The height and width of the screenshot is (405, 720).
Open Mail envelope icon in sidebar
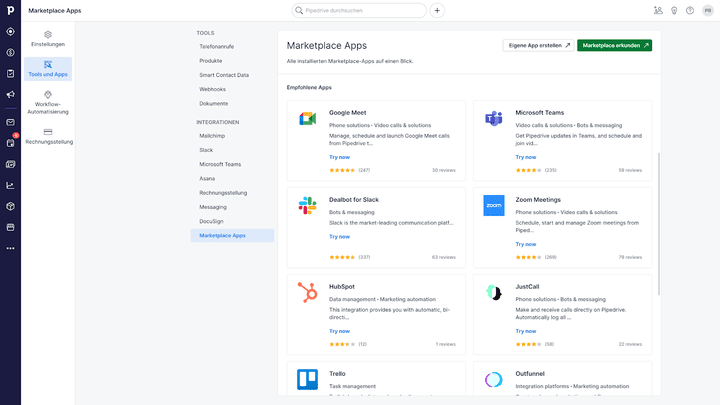pos(10,123)
